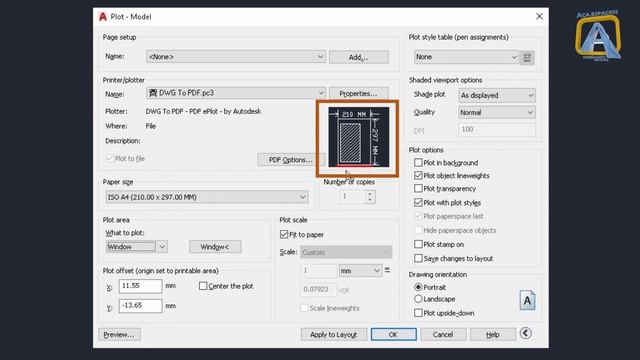Select Landscape orientation

[x=418, y=299]
